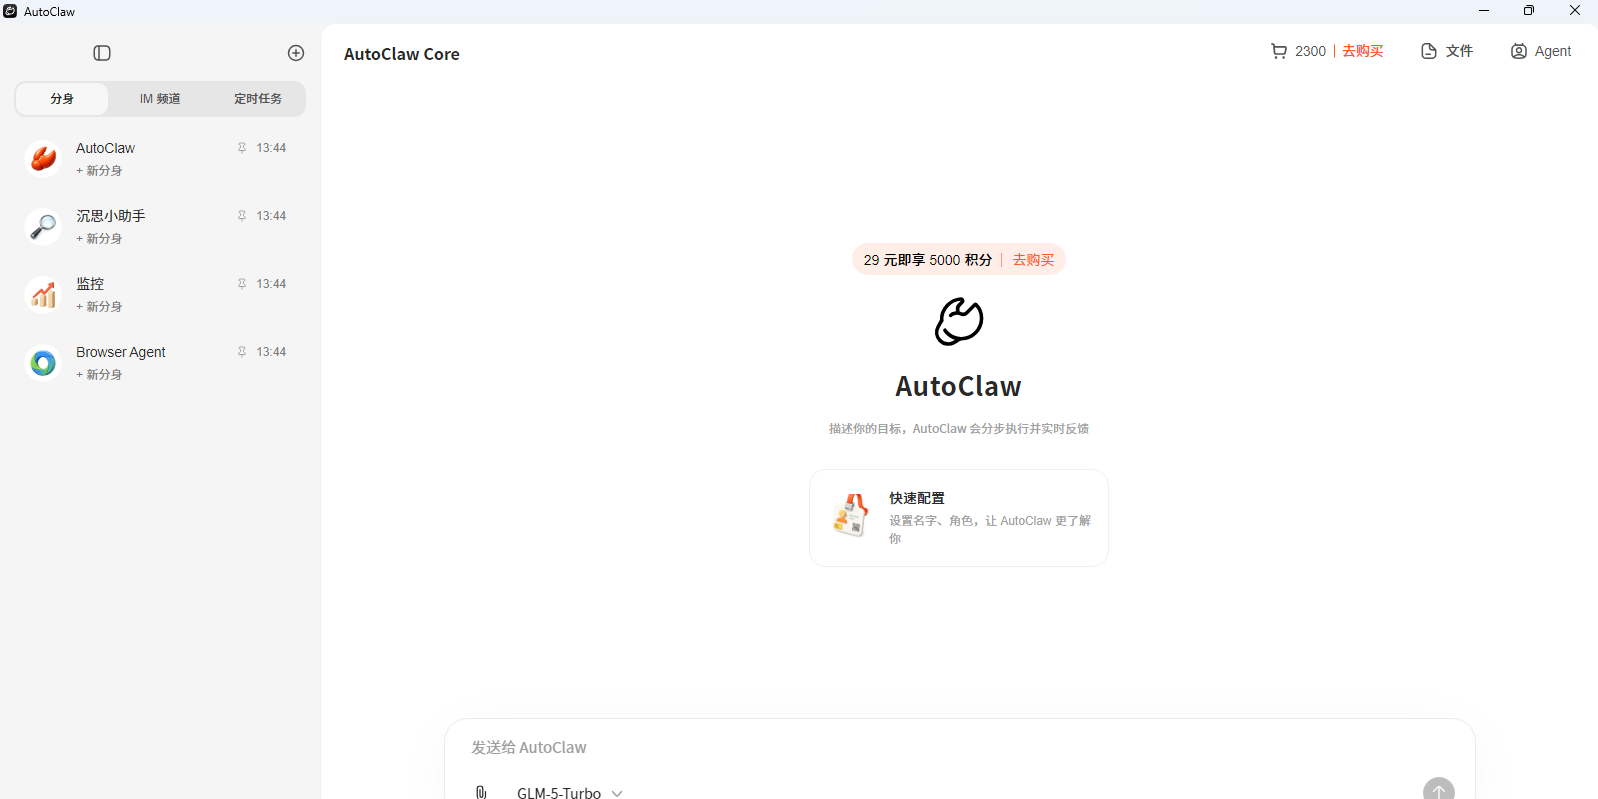The image size is (1598, 799).
Task: Select the Browser Agent name
Action: click(121, 352)
